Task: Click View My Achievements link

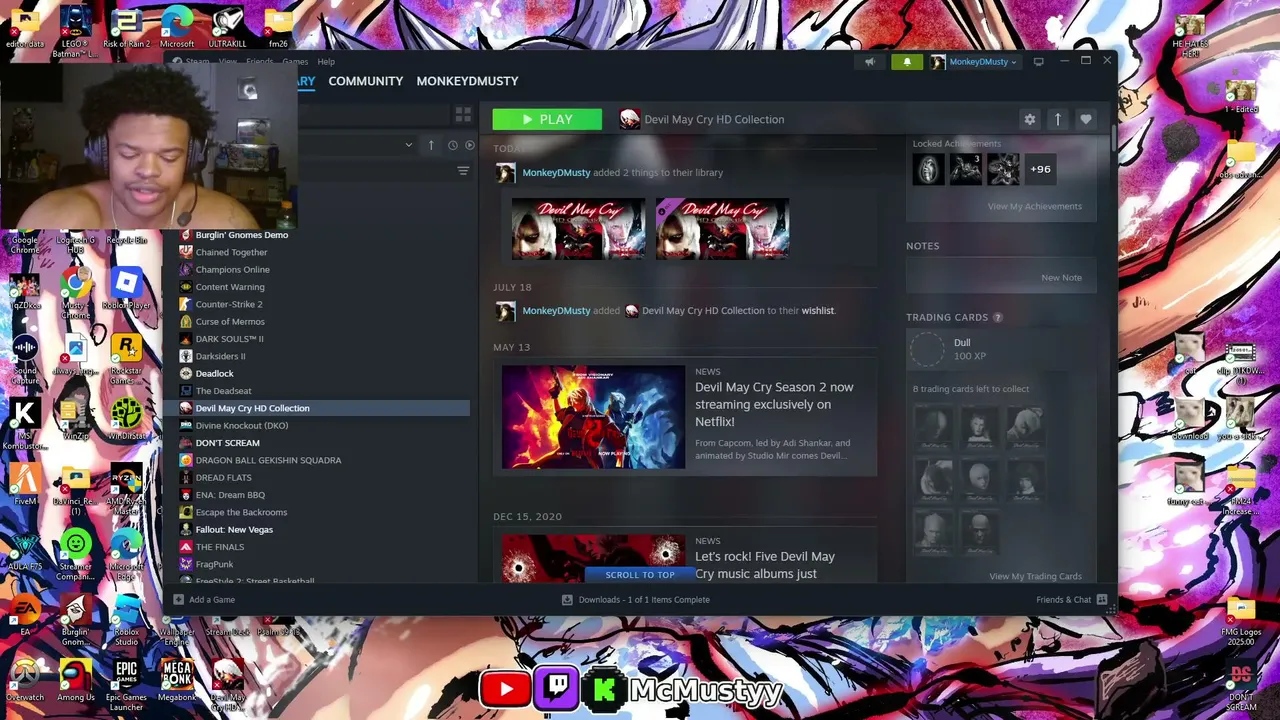Action: [1034, 206]
